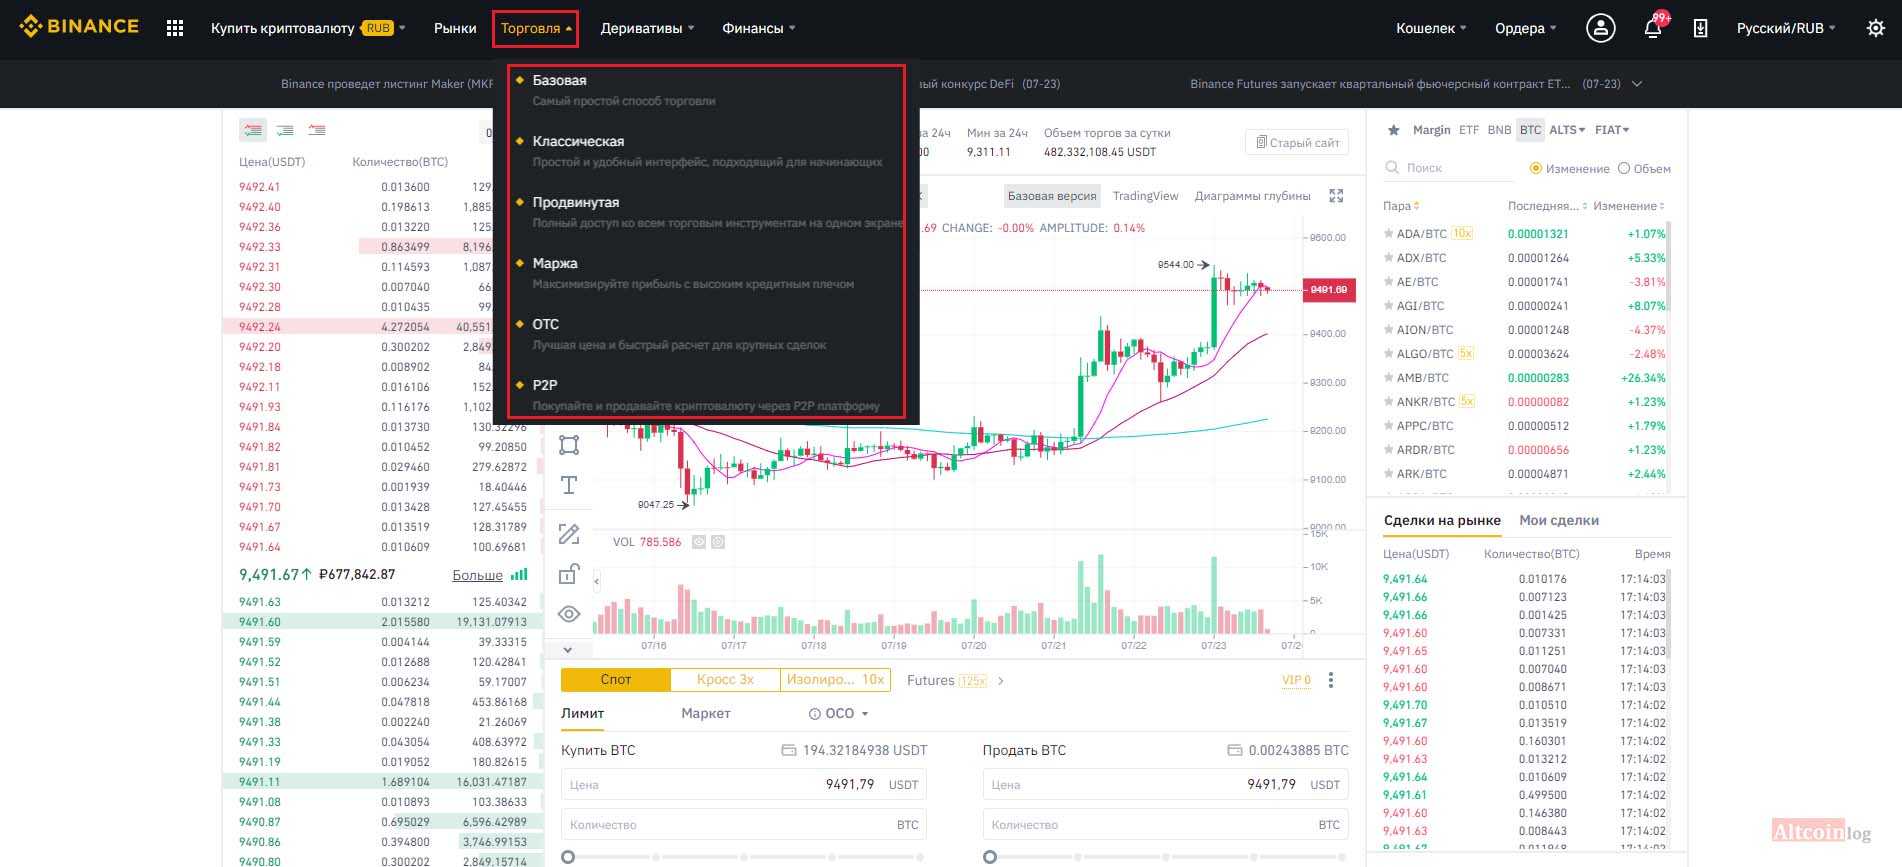Open the settings gear icon

(x=1875, y=28)
